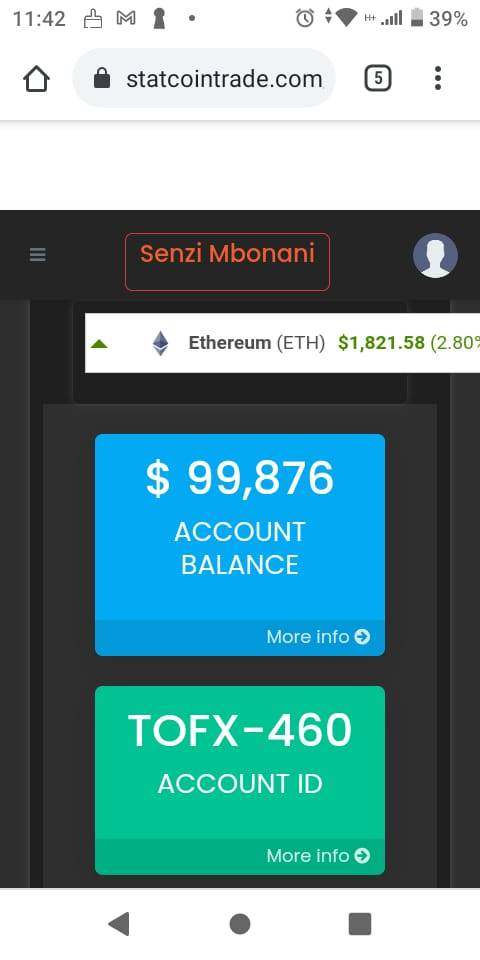Tap the Android home circle button
The image size is (480, 960).
[240, 924]
